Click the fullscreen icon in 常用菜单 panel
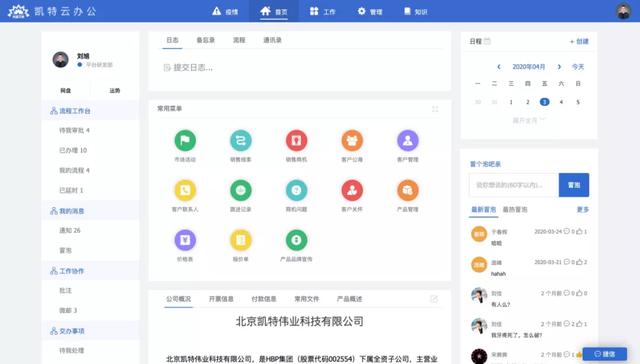The width and height of the screenshot is (640, 364). (435, 109)
